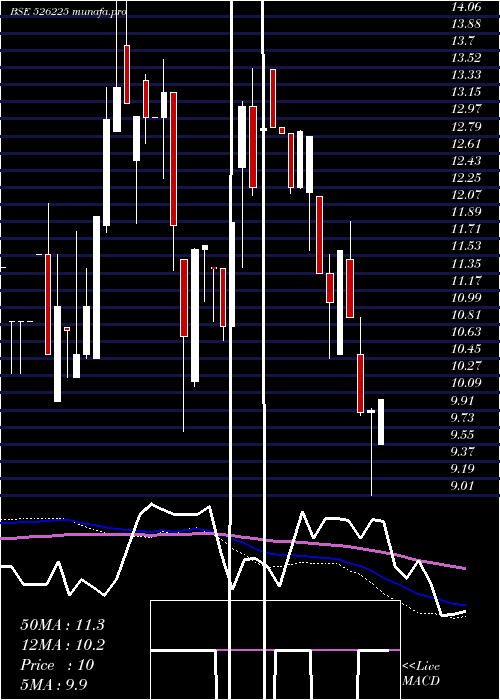The image size is (500, 700).
Task: Select the 9.01 price axis label
Action: click(x=462, y=486)
